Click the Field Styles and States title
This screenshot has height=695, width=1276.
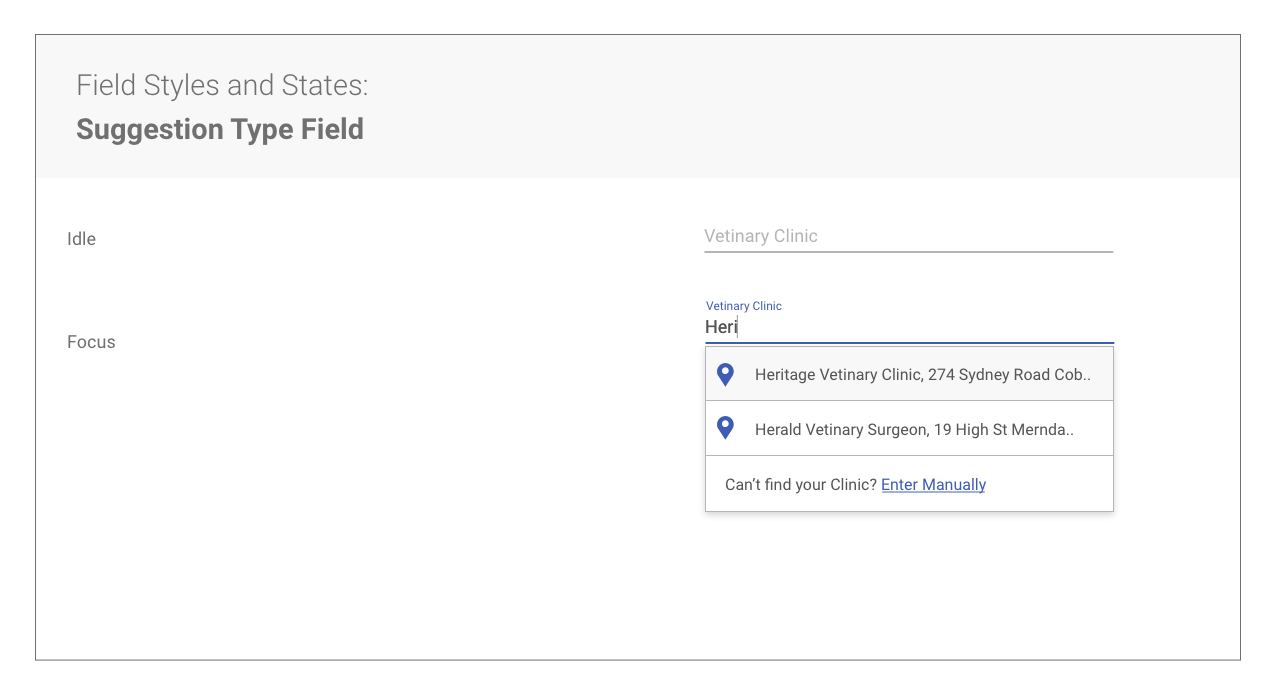[x=222, y=85]
